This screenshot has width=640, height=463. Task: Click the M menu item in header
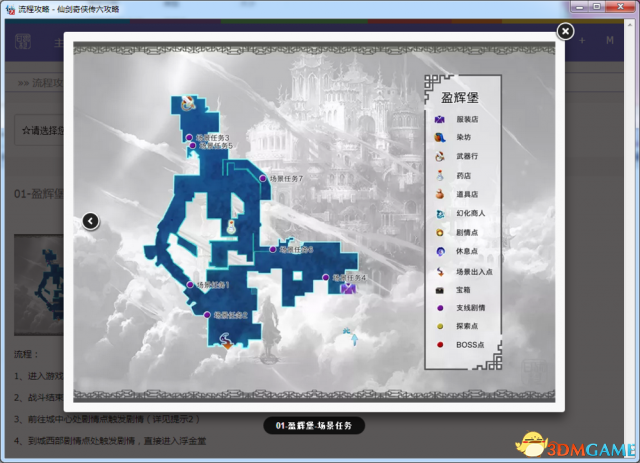coord(610,40)
